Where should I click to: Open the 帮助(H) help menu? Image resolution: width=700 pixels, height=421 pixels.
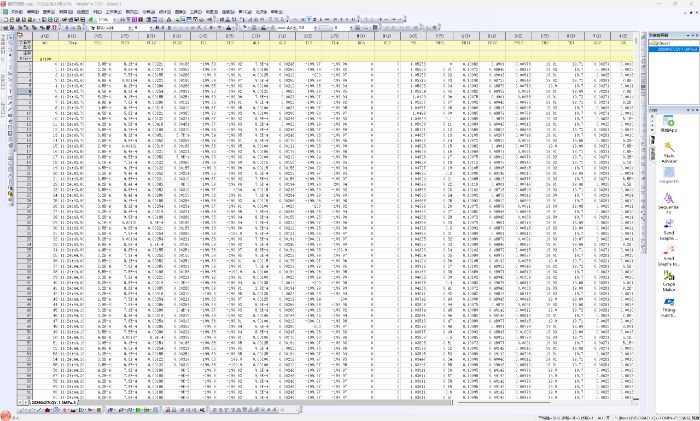click(277, 12)
